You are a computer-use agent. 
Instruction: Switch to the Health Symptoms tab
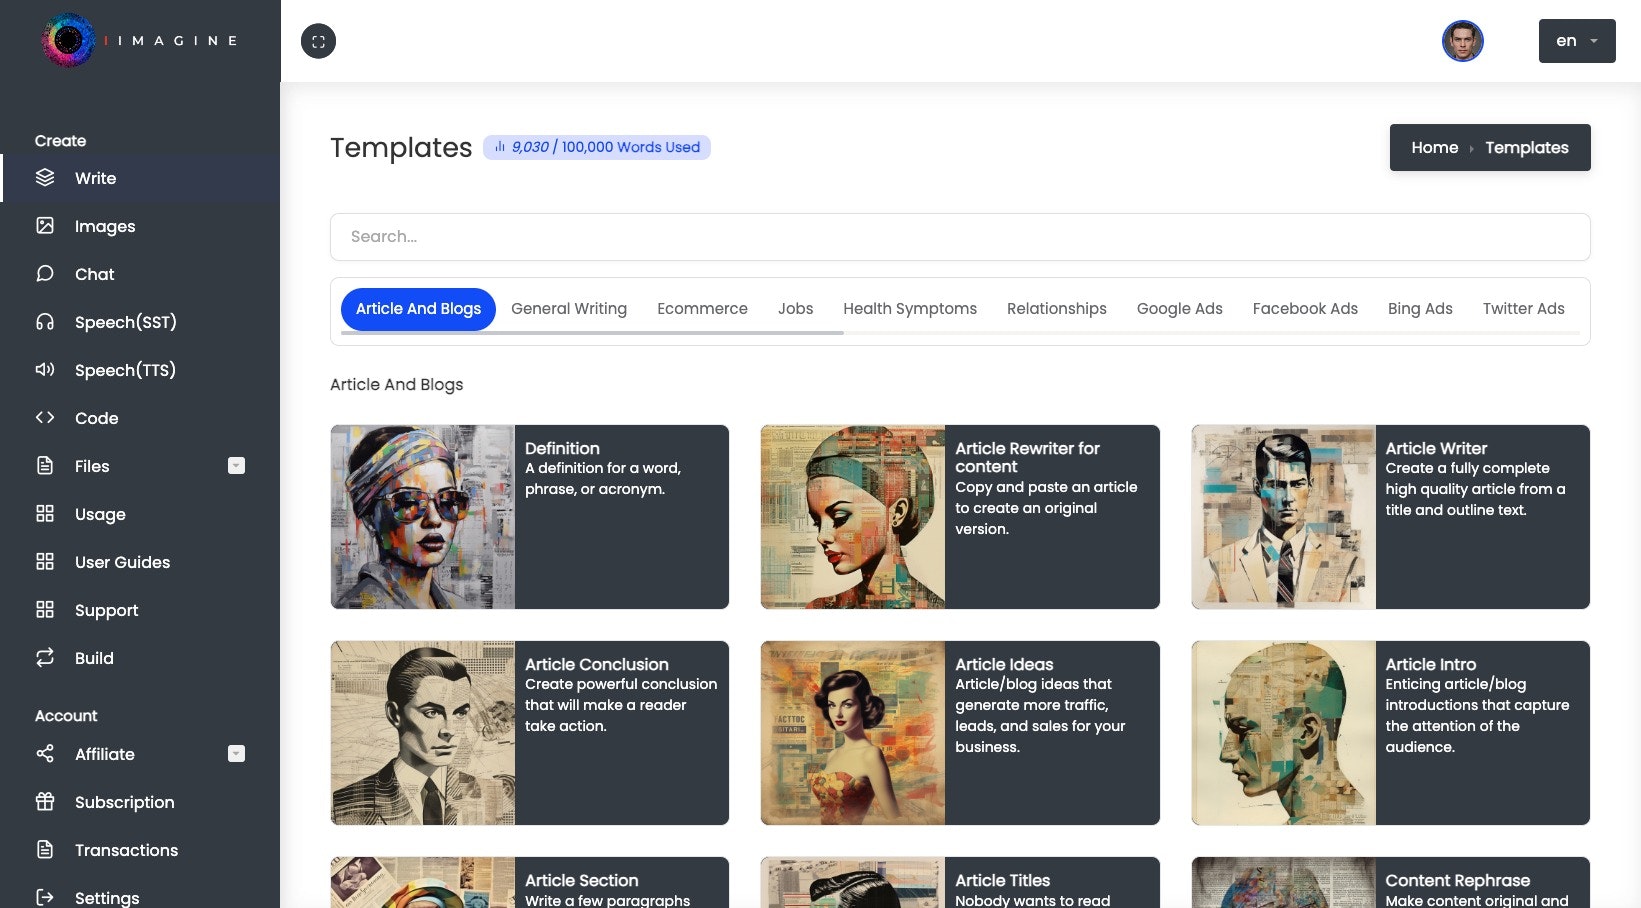click(x=910, y=309)
